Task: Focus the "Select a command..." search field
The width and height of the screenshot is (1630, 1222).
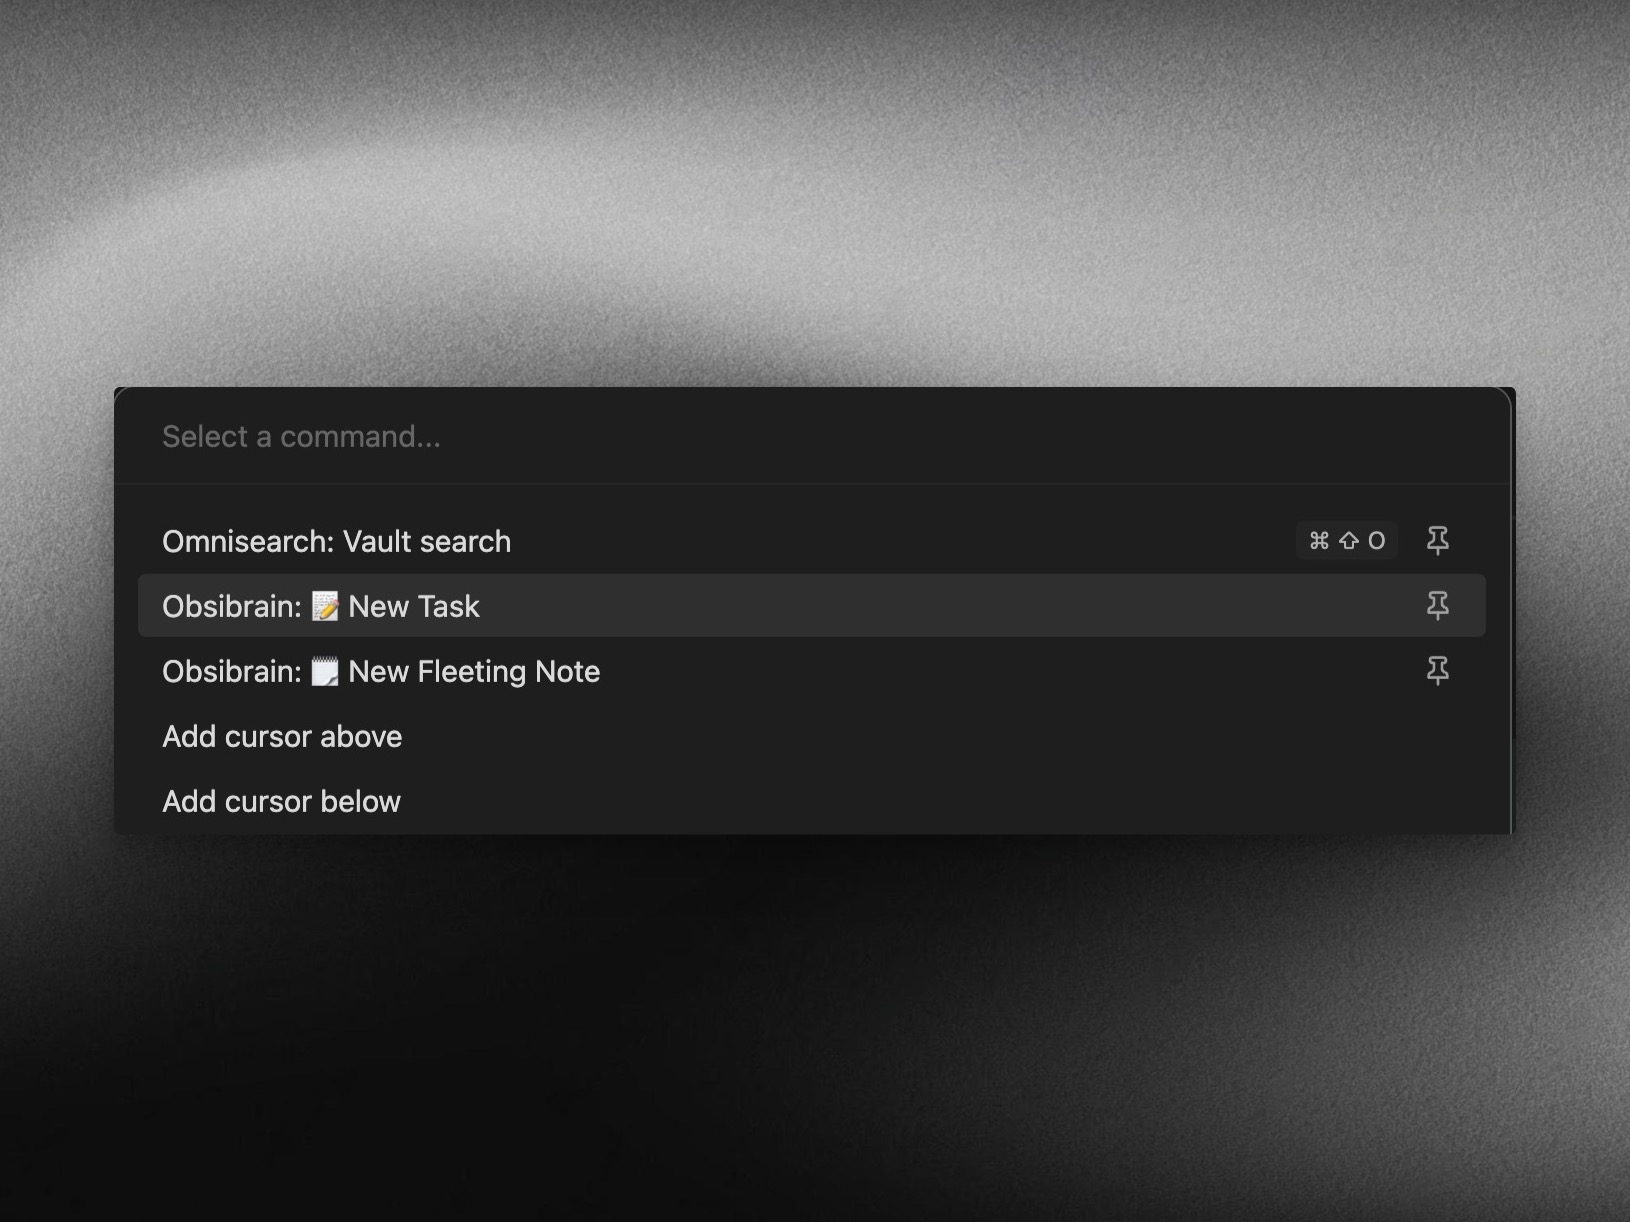Action: tap(812, 437)
